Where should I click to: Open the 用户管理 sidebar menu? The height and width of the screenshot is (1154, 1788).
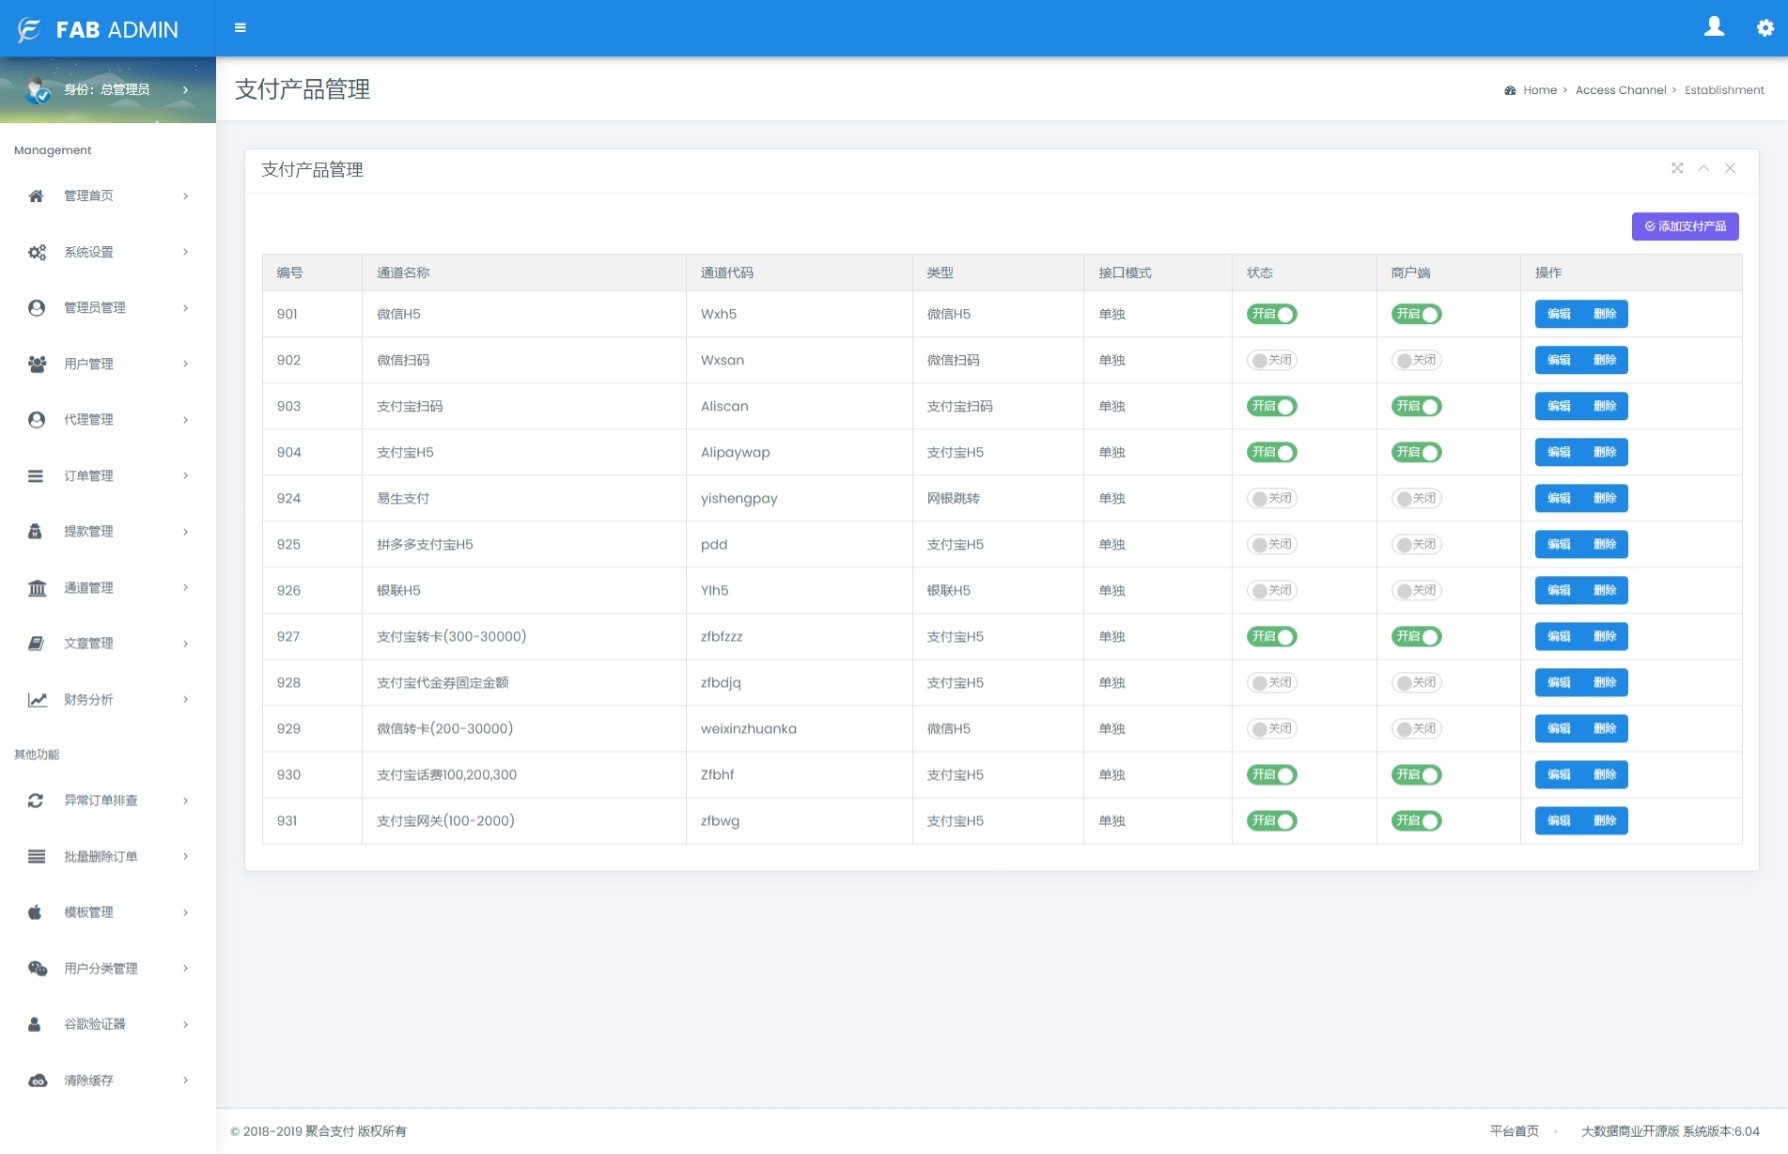88,364
